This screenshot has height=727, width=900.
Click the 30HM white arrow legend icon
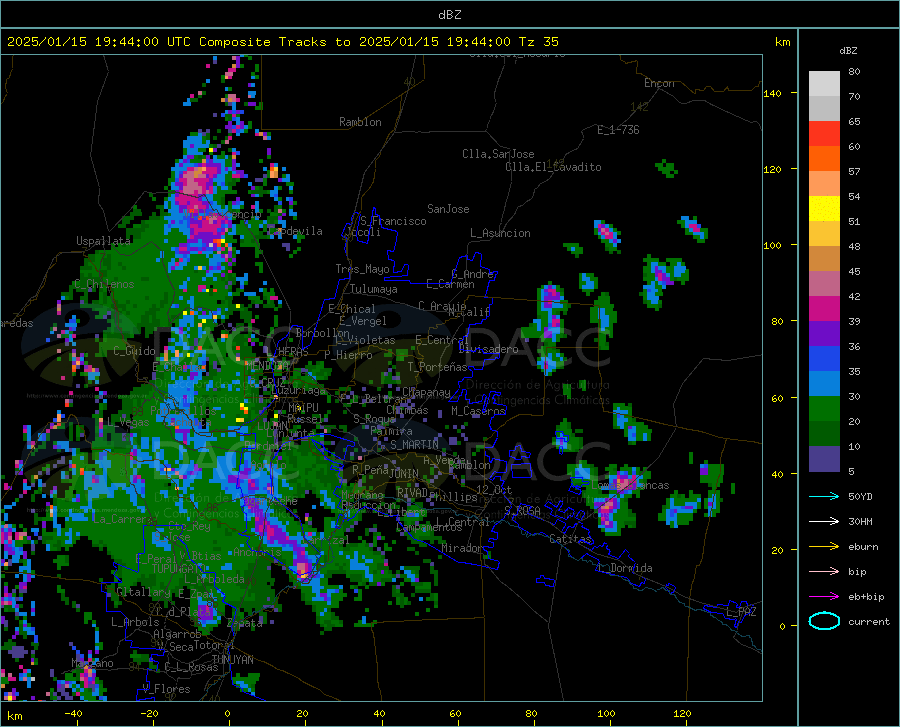[x=824, y=521]
